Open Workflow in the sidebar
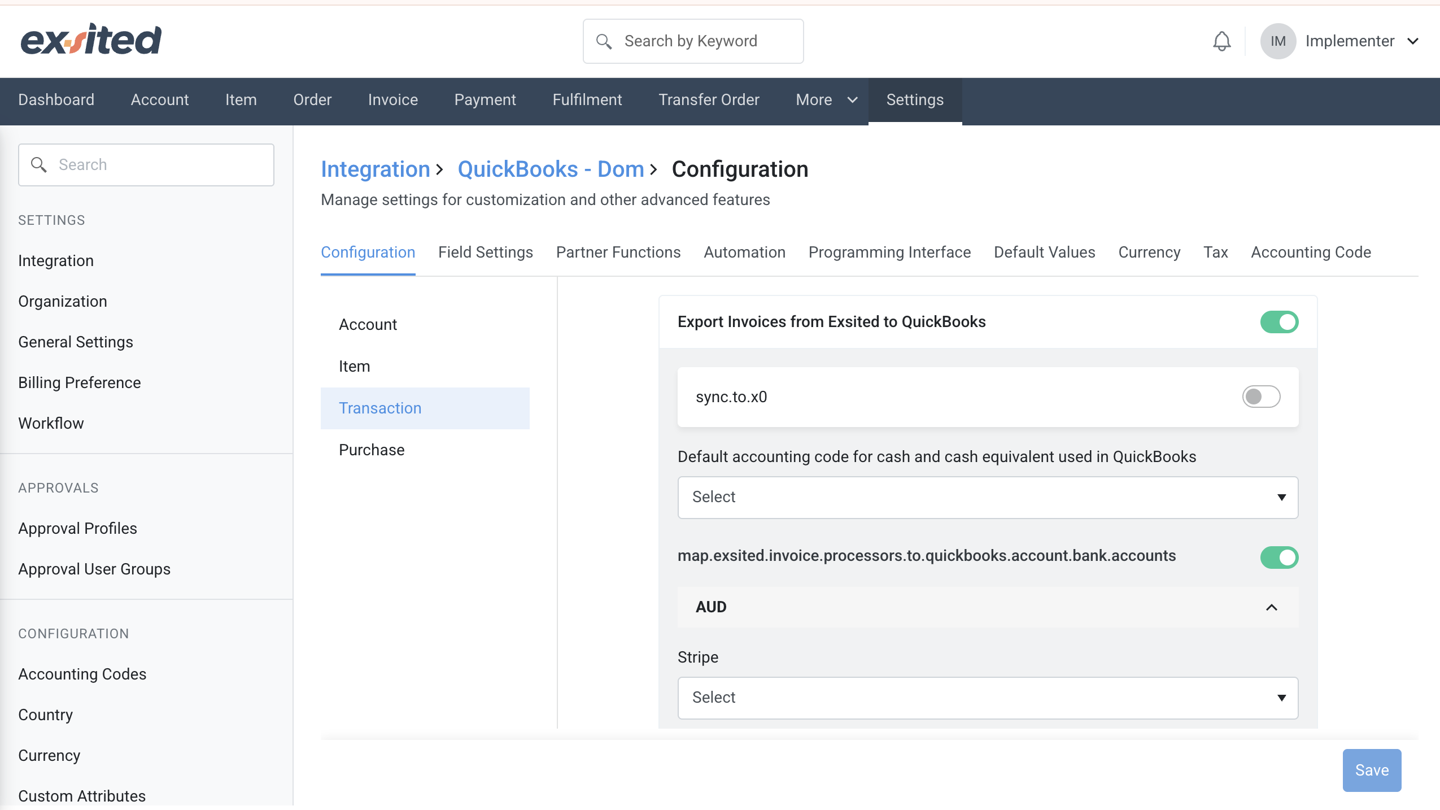 coord(51,423)
